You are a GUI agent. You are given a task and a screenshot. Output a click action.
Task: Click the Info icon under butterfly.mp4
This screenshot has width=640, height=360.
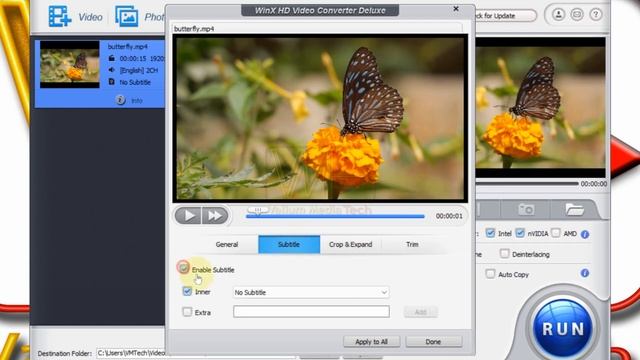pos(120,100)
